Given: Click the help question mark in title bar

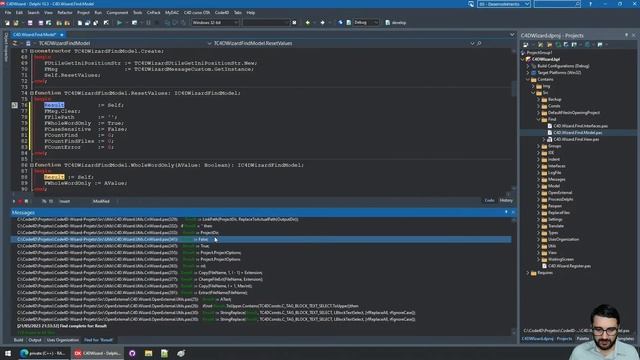Looking at the screenshot, I should click(590, 4).
